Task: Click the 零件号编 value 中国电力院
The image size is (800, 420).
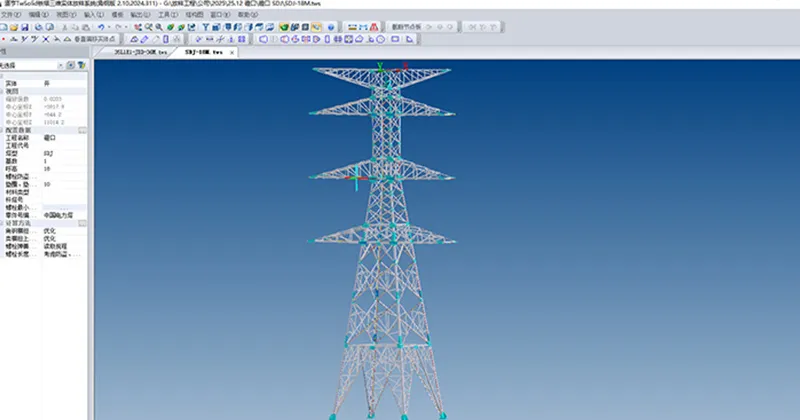Action: pyautogui.click(x=59, y=215)
